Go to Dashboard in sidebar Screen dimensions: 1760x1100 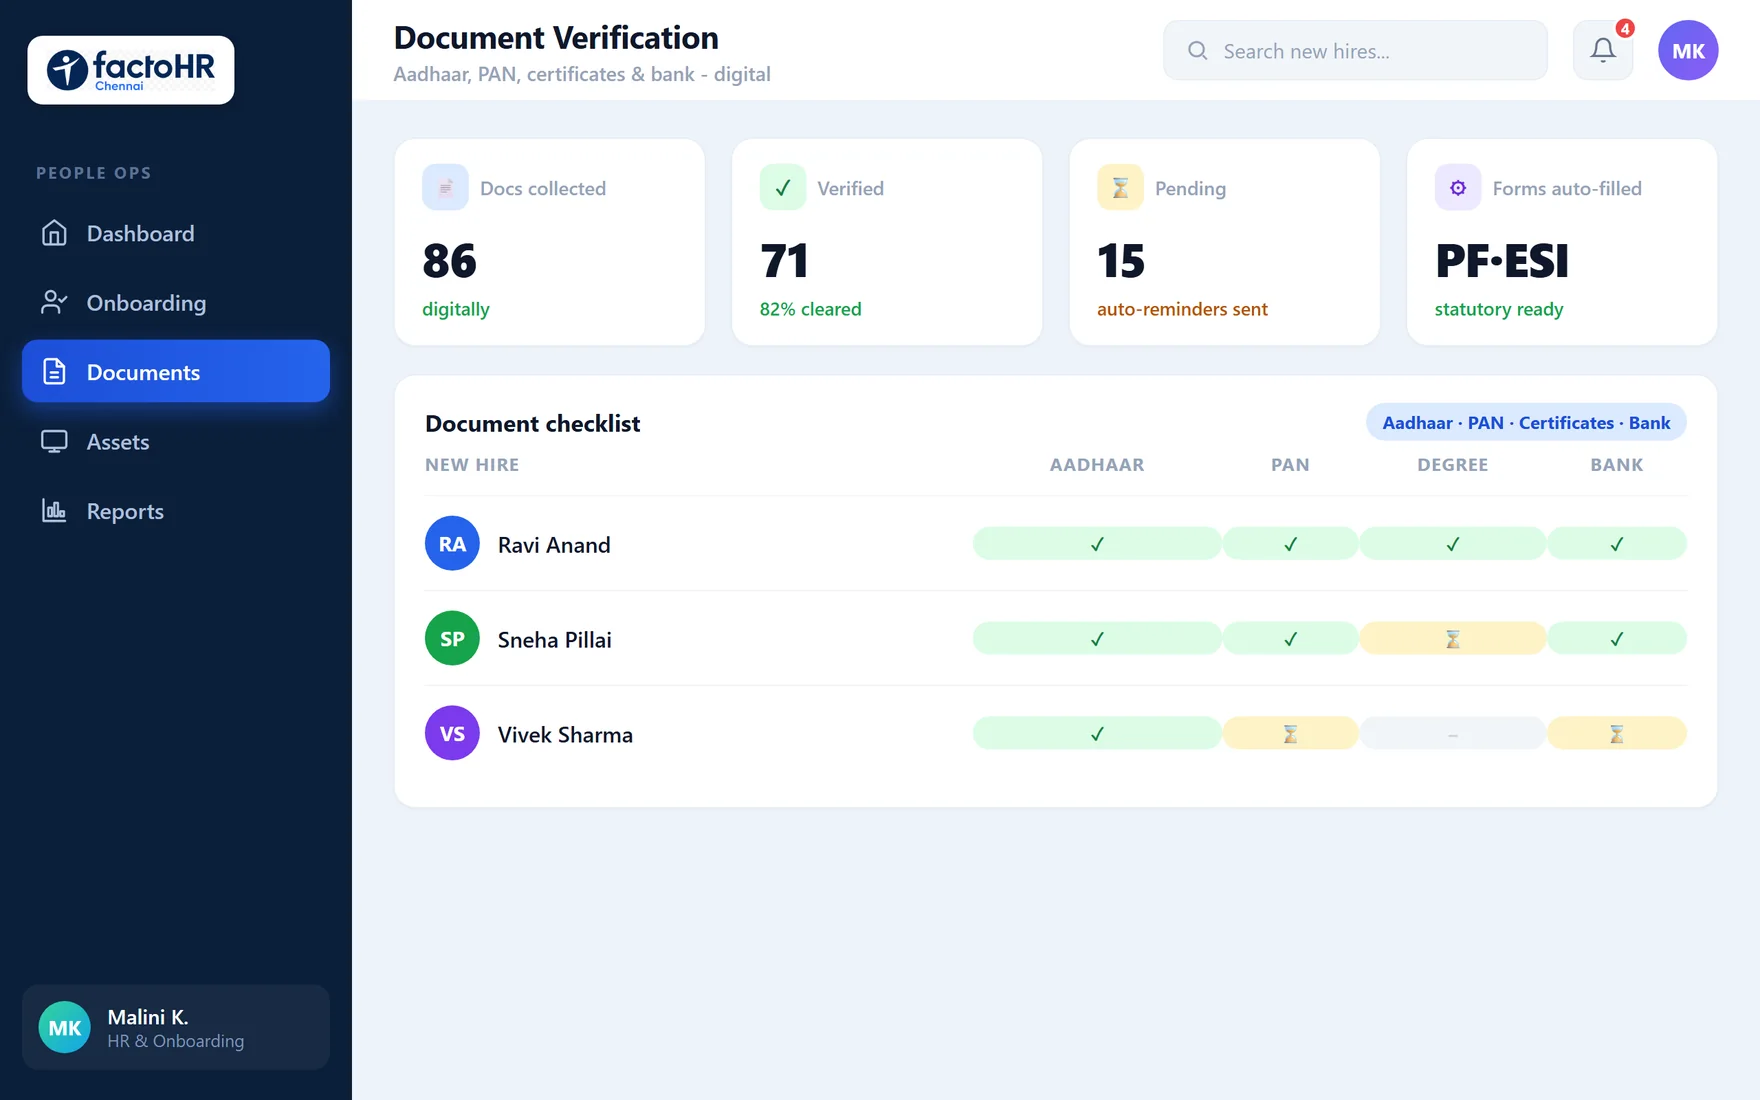(176, 233)
